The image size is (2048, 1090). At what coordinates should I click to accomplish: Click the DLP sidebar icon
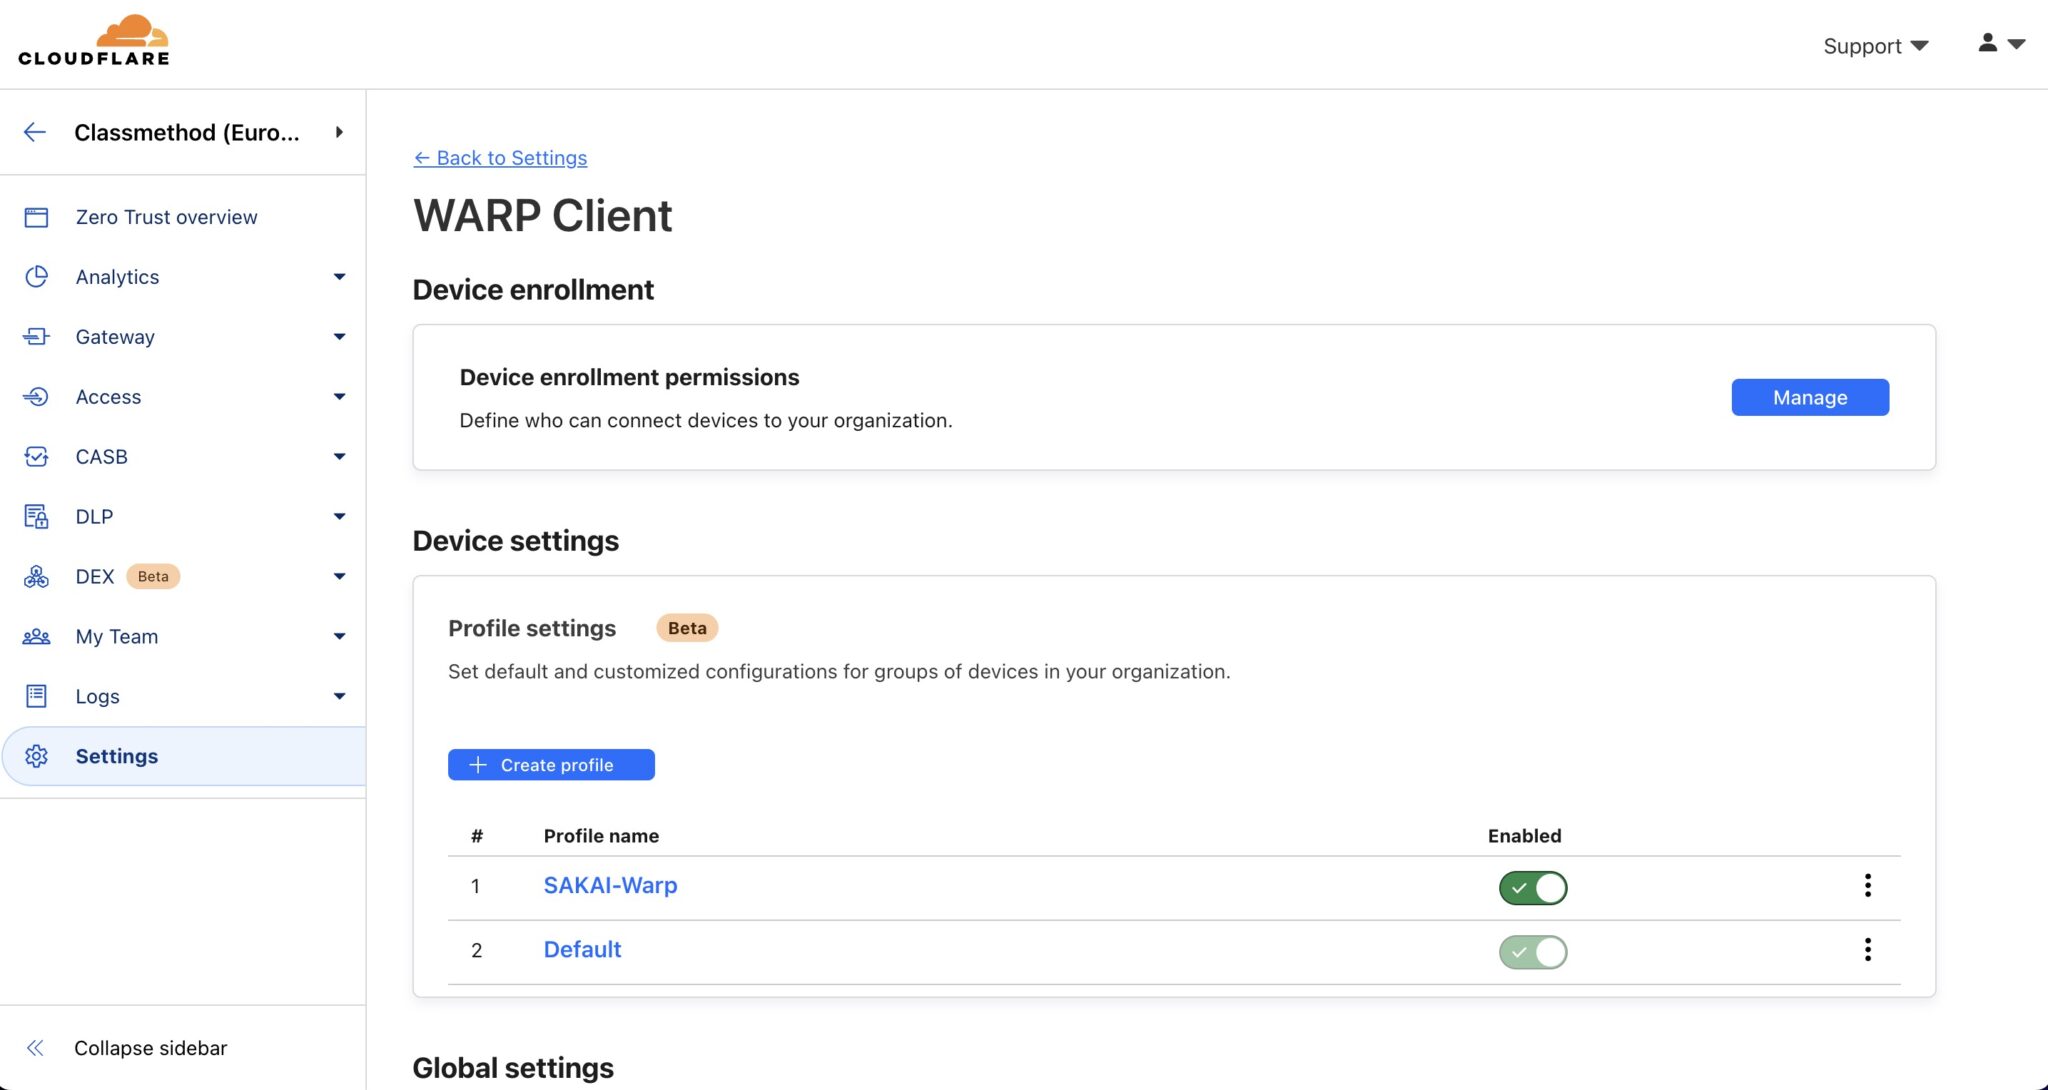(x=36, y=517)
